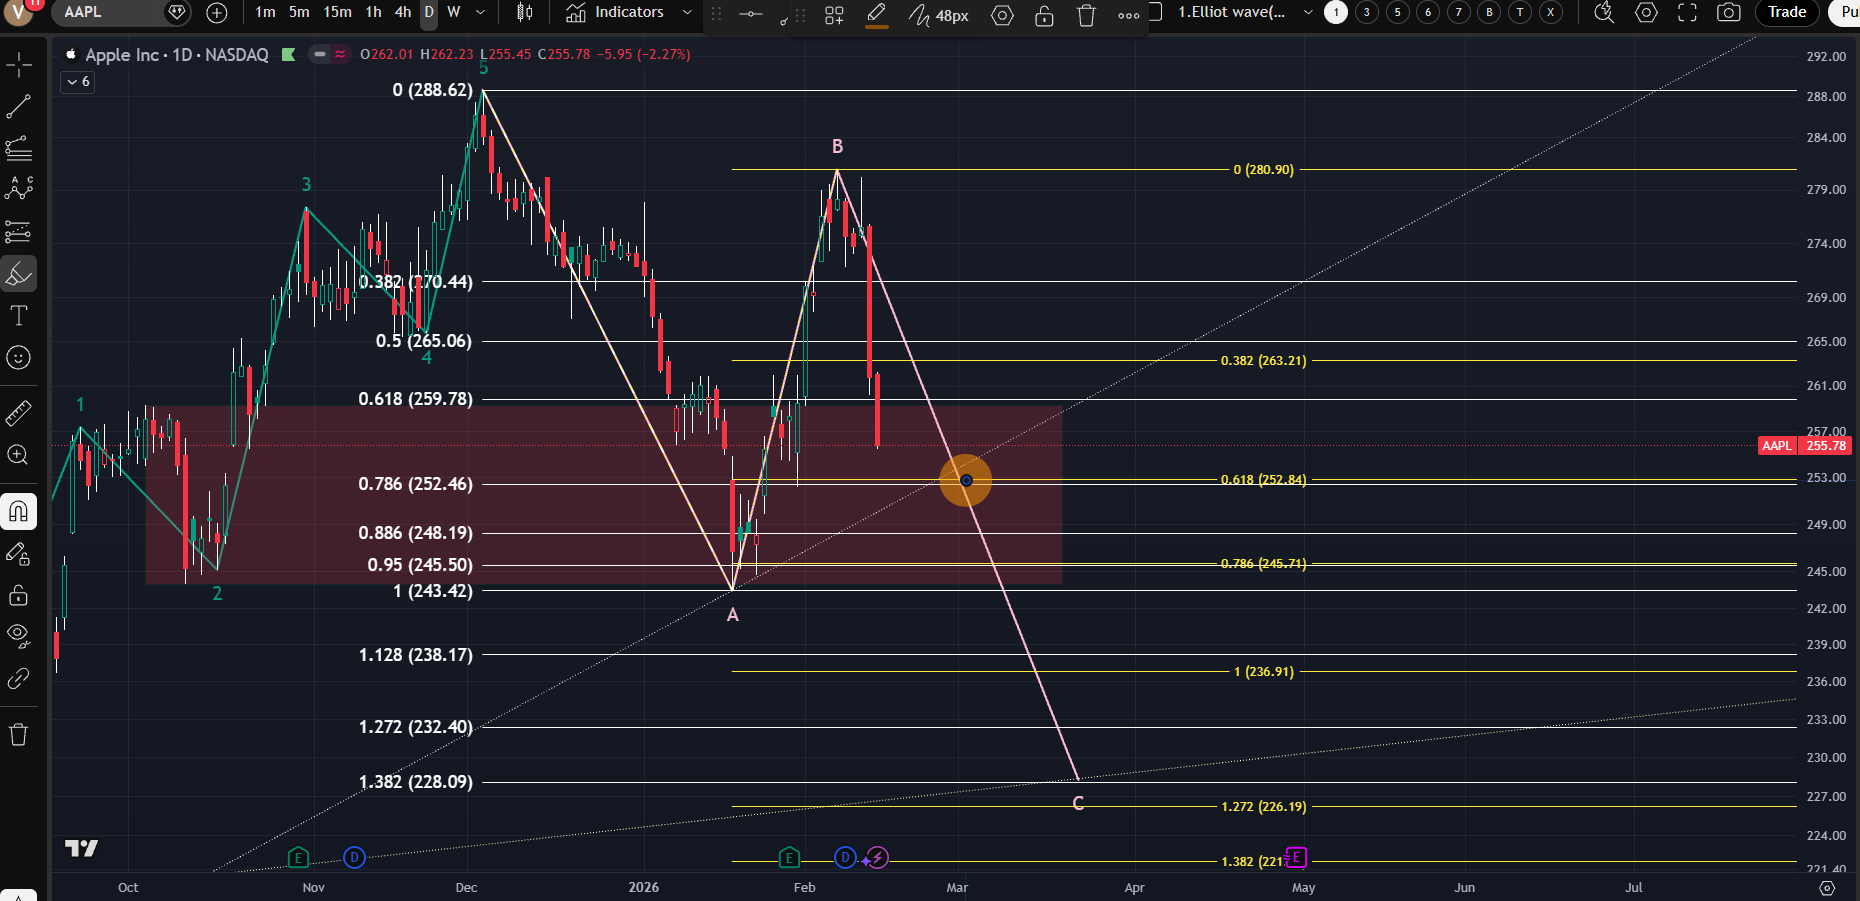This screenshot has height=901, width=1860.
Task: Click the Trade button
Action: click(x=1786, y=13)
